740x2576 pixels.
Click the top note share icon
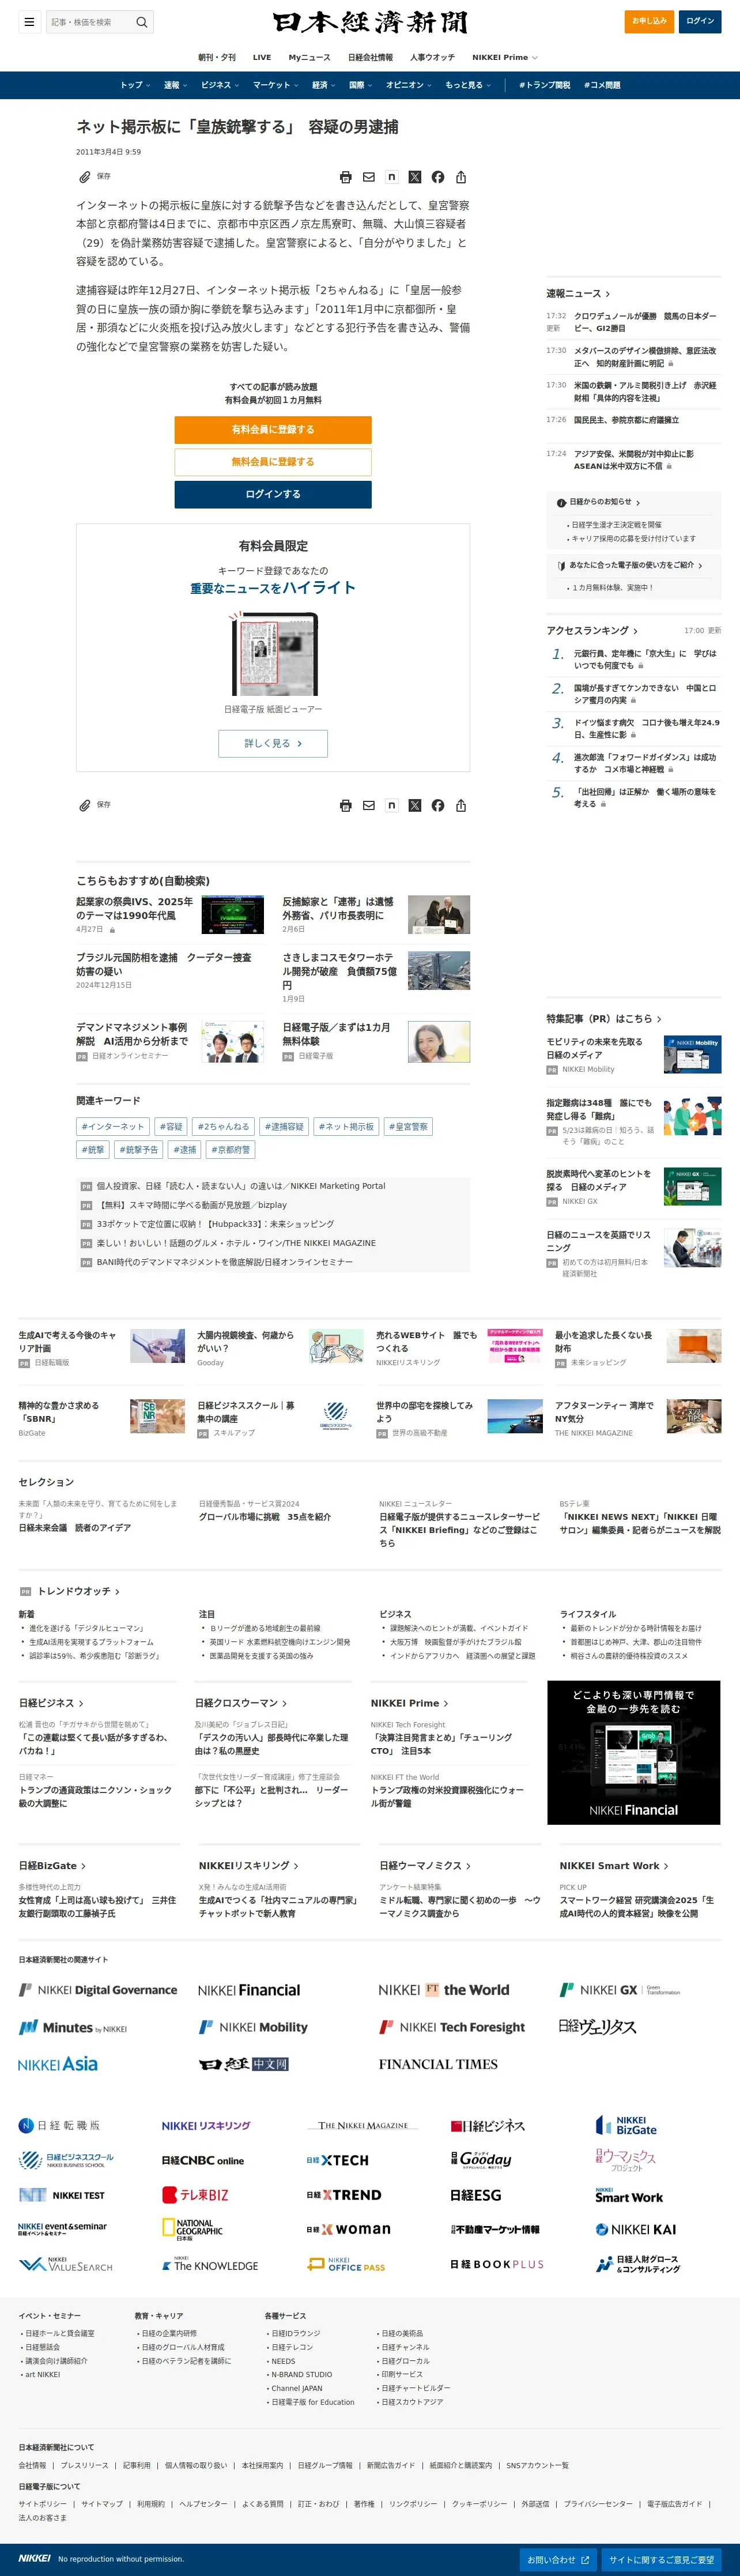click(391, 177)
